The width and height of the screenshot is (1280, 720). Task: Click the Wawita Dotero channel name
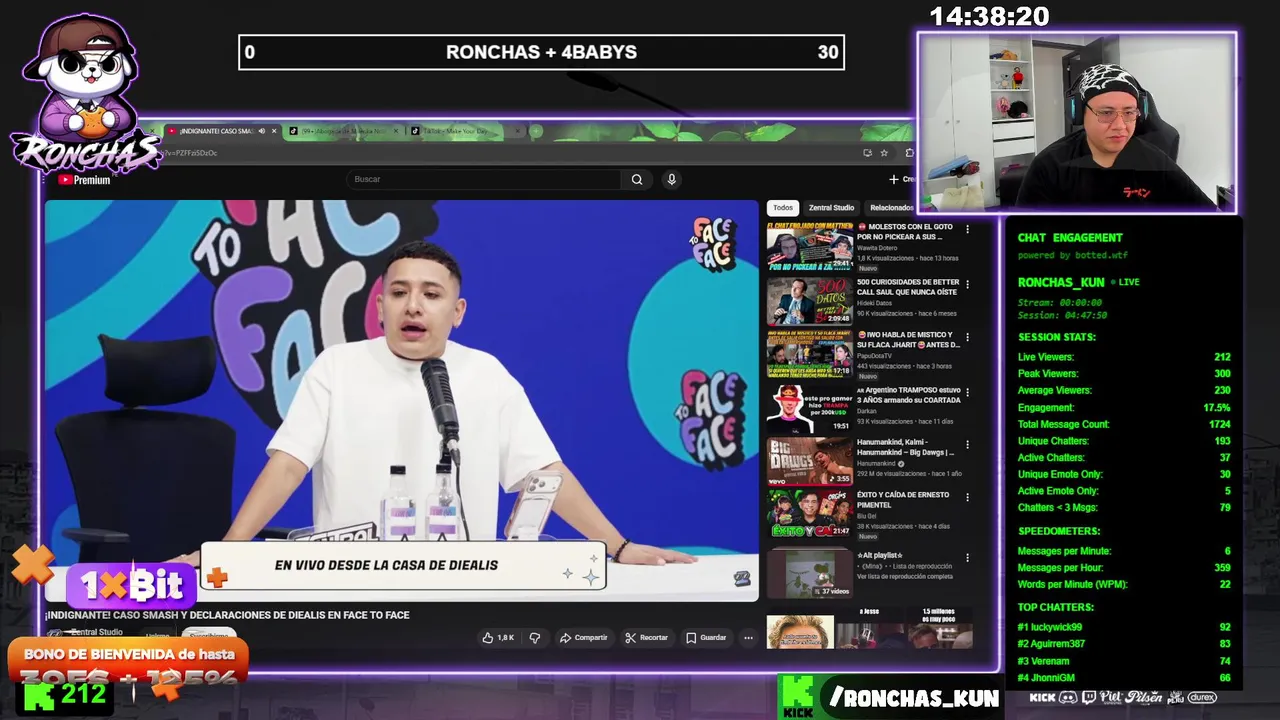[x=877, y=248]
